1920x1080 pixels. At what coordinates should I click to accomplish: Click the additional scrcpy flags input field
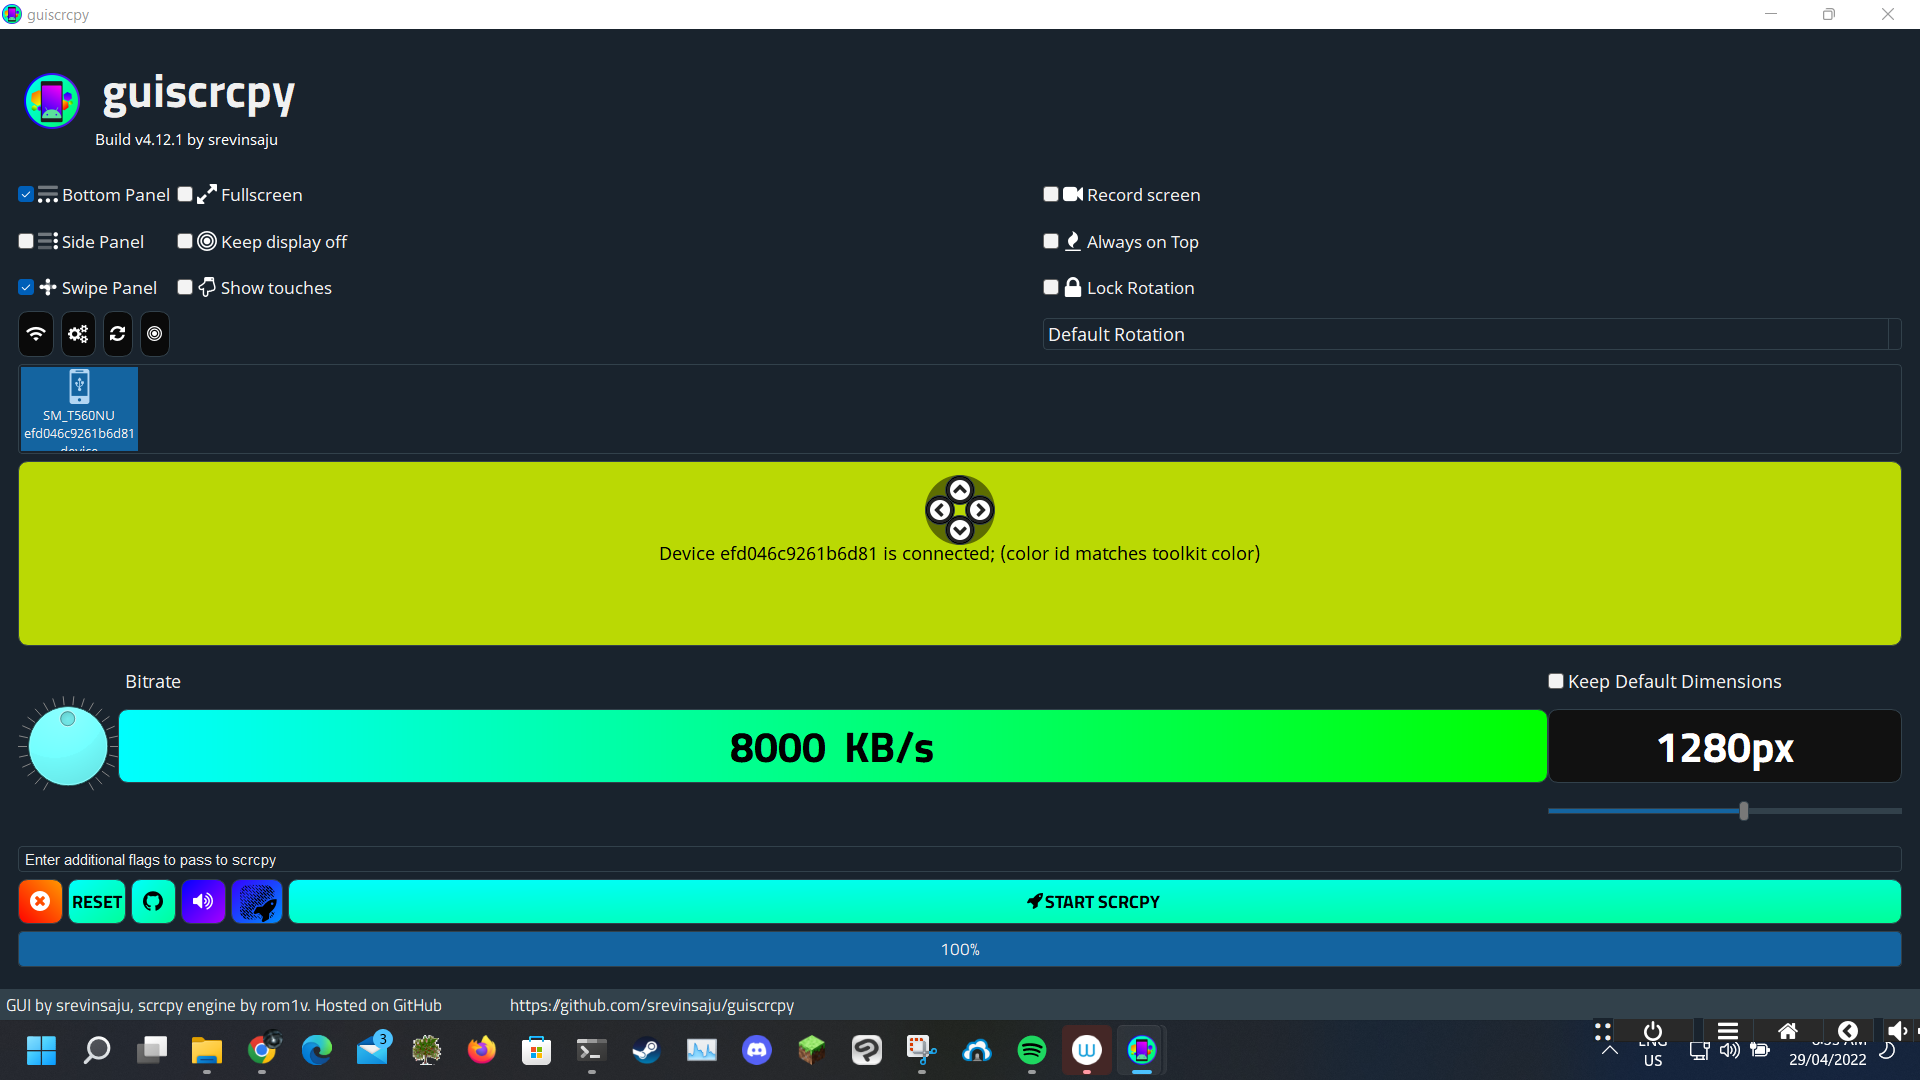960,860
